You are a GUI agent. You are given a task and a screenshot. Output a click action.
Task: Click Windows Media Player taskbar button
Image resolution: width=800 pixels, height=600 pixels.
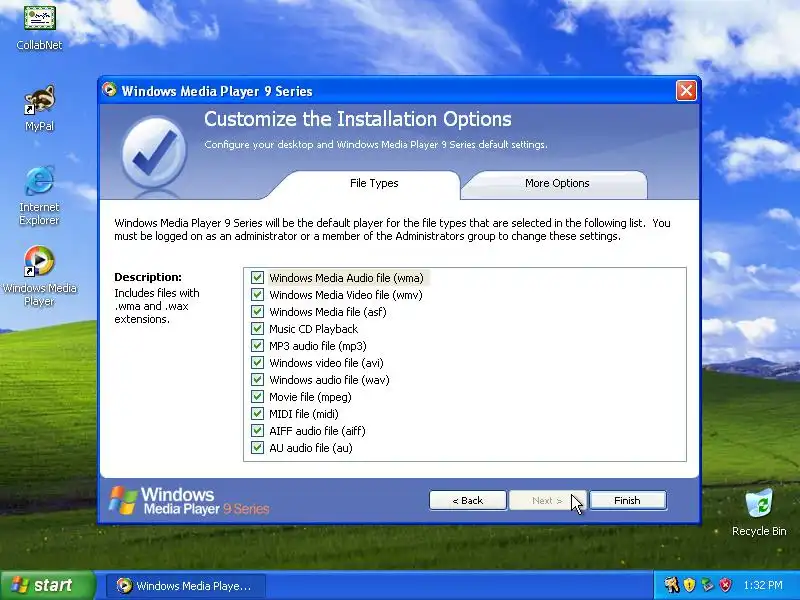click(186, 585)
